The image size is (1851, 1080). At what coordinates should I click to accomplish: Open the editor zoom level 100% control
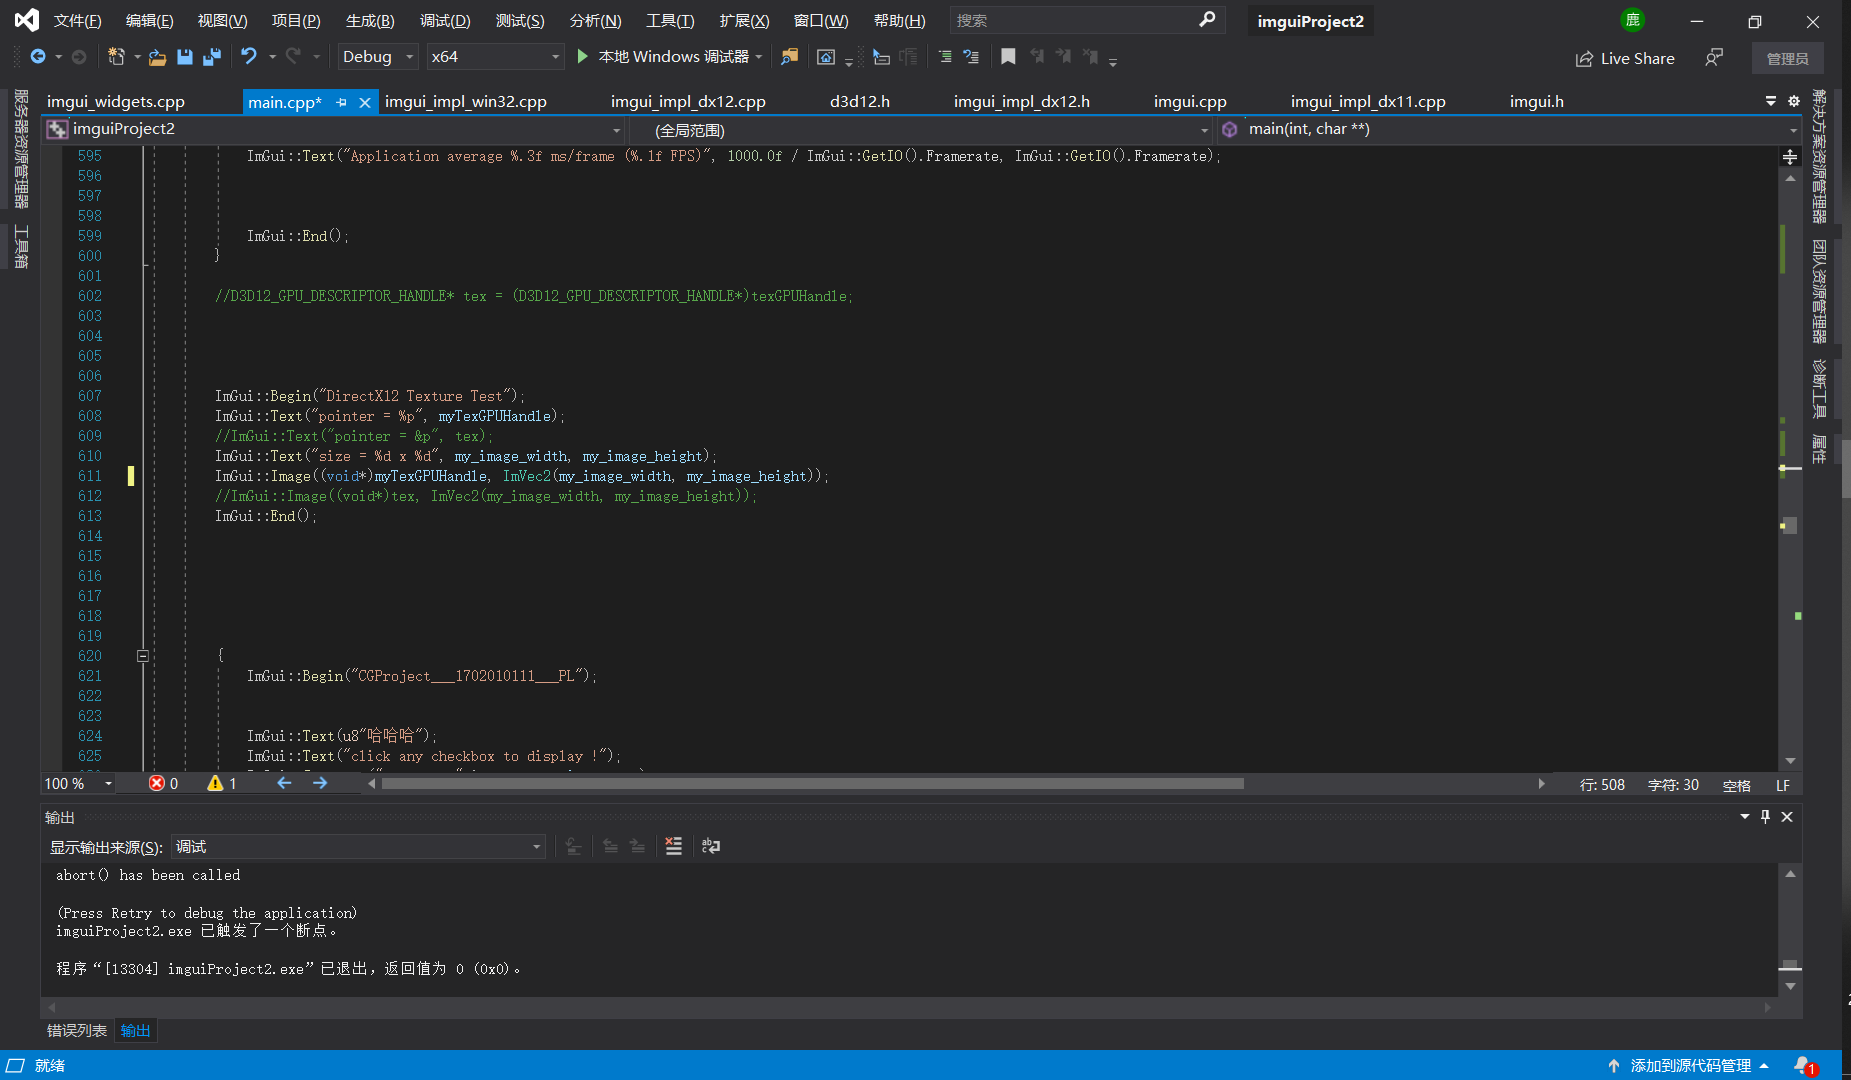tap(77, 783)
